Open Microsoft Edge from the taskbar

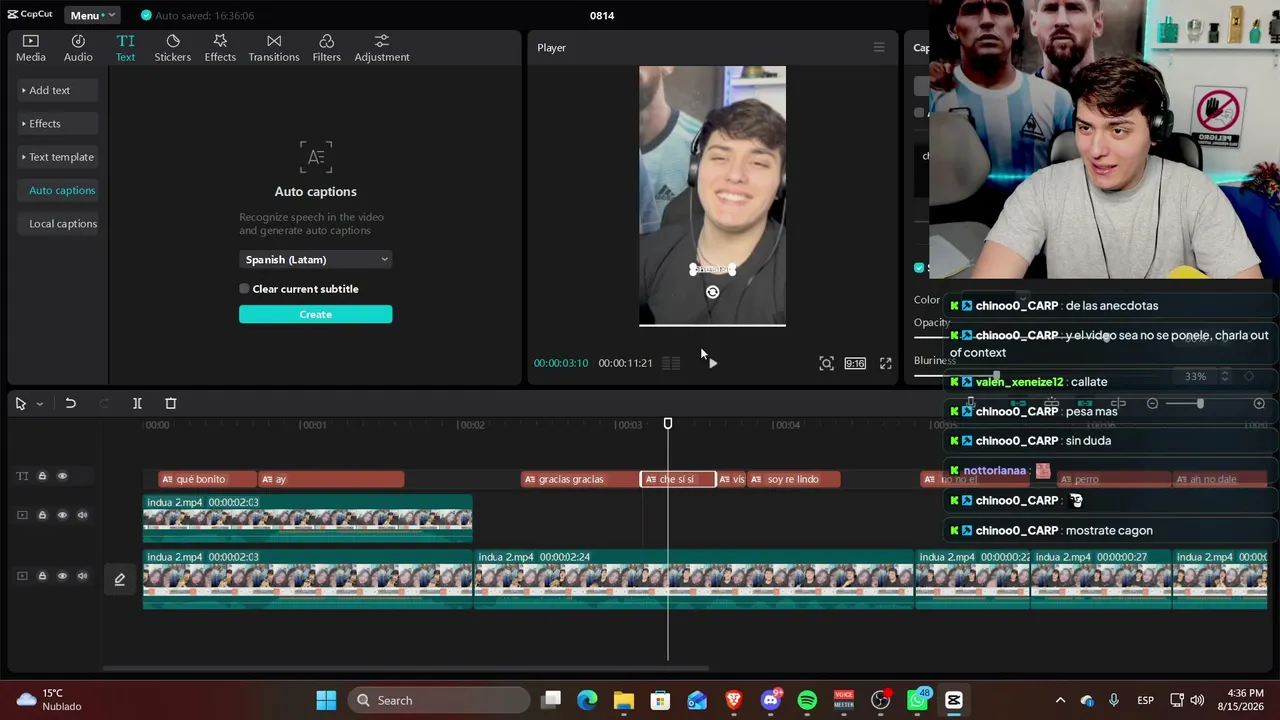click(587, 700)
